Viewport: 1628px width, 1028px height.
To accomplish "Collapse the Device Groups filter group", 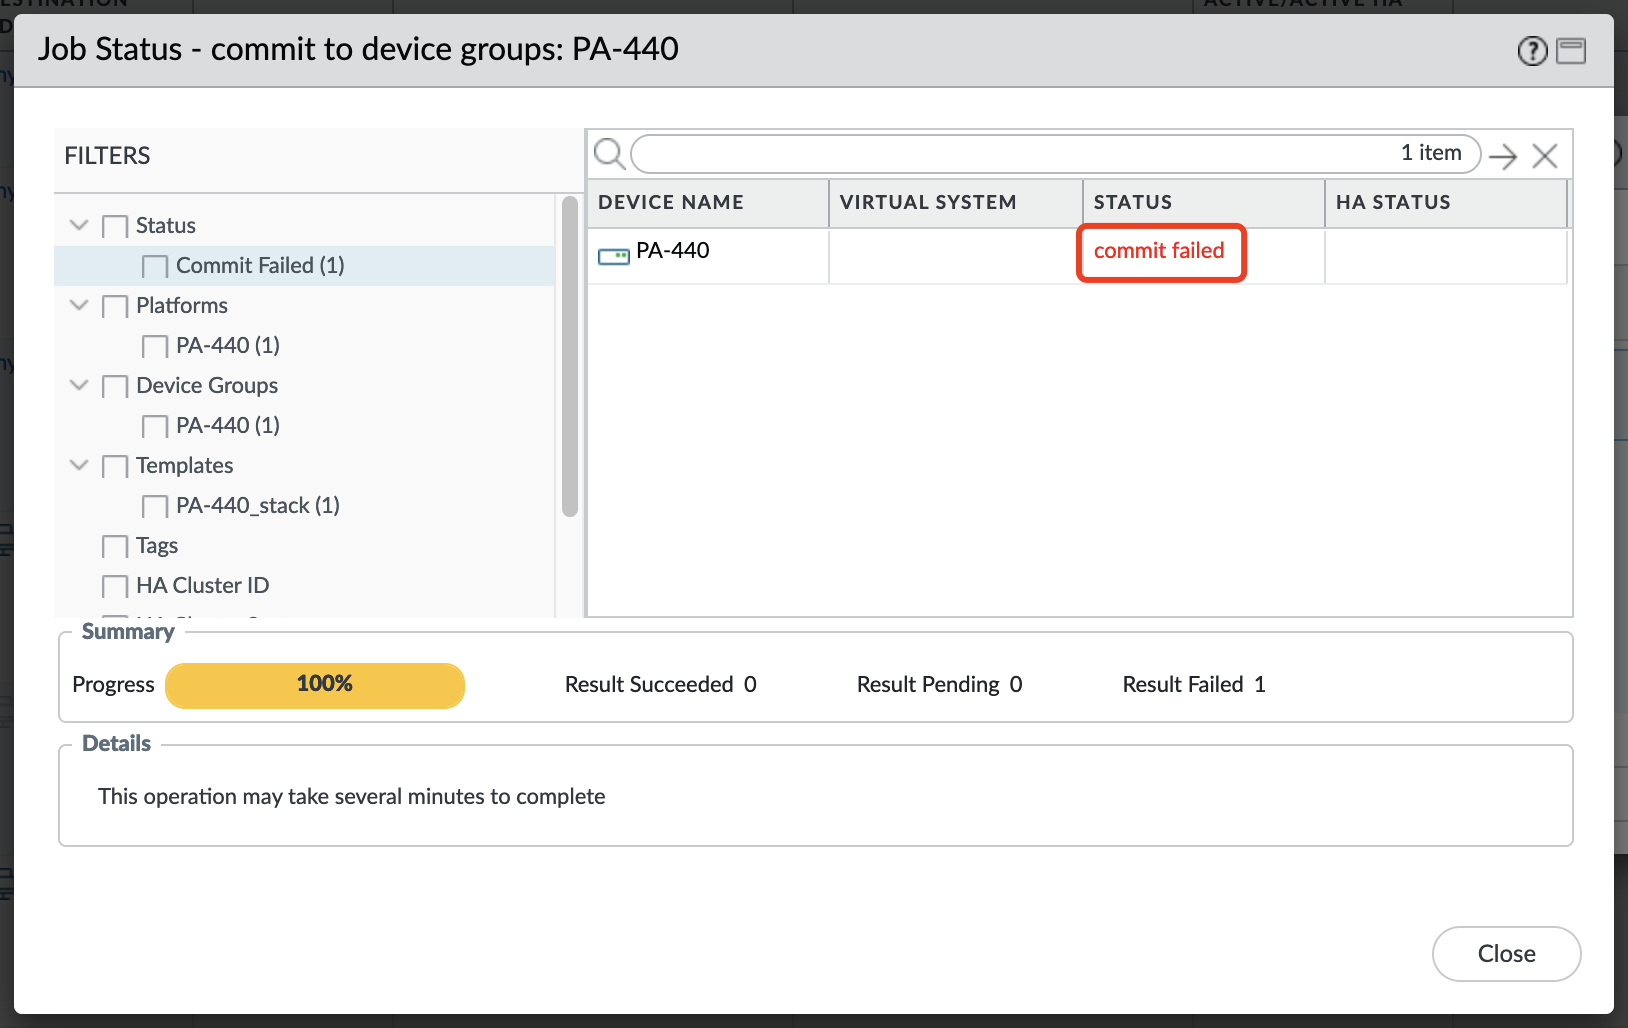I will pos(79,385).
